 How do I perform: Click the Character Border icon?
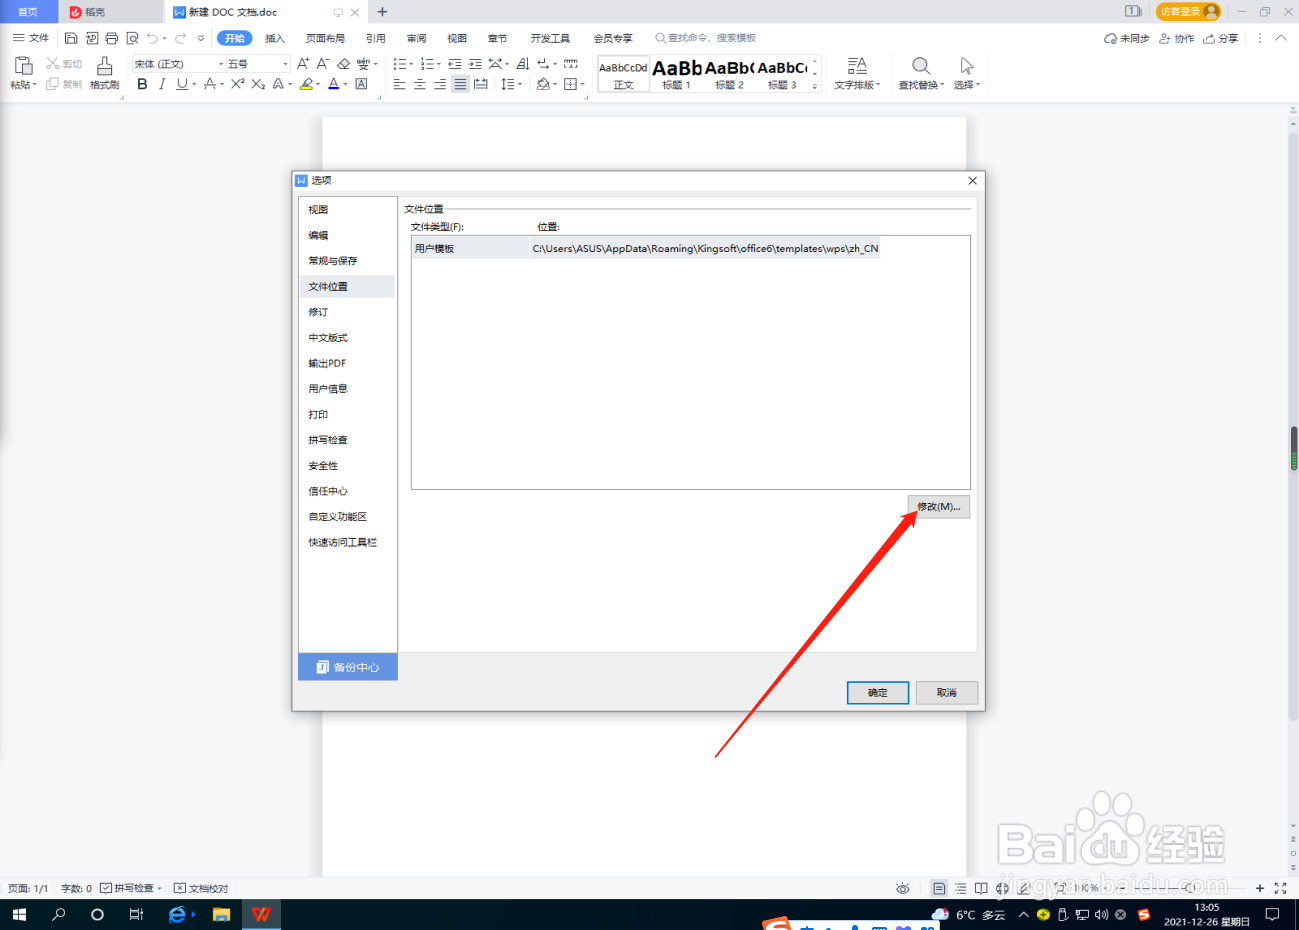click(361, 84)
